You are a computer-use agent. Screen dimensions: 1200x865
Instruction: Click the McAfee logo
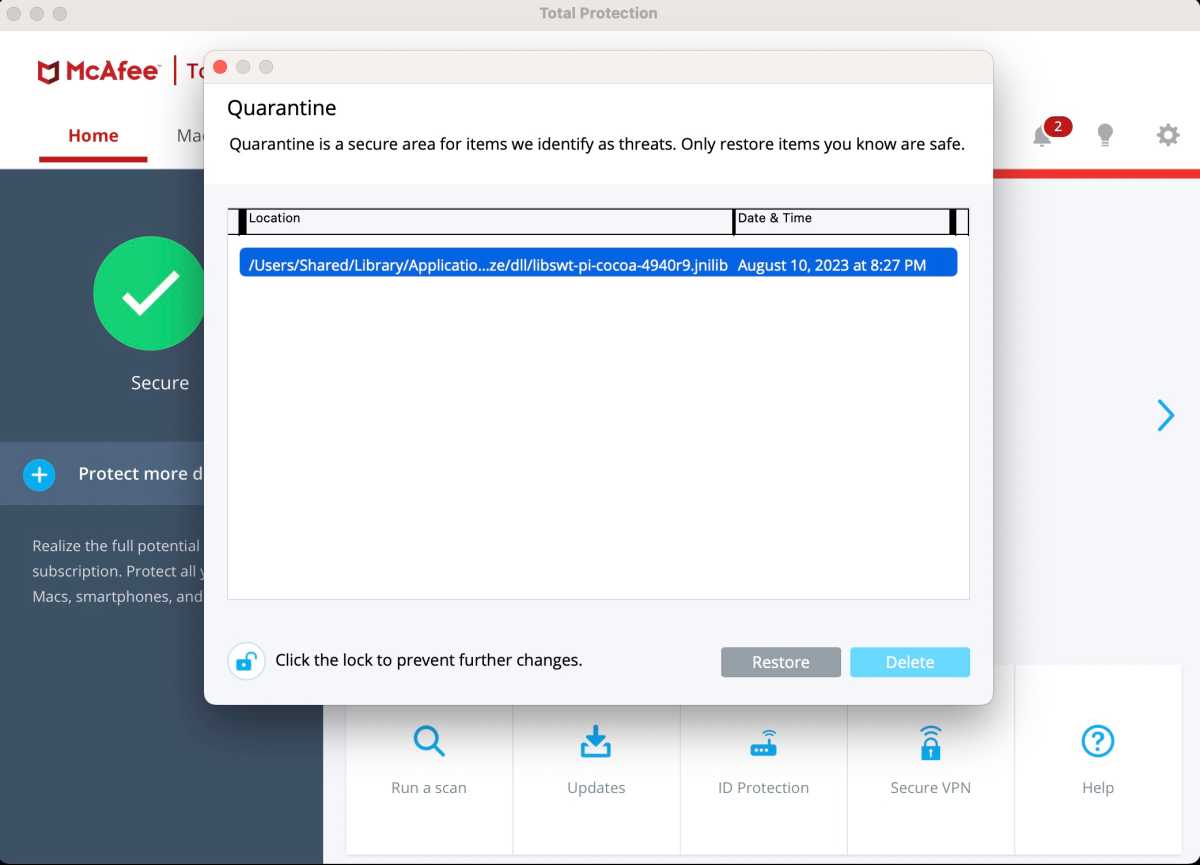[98, 71]
